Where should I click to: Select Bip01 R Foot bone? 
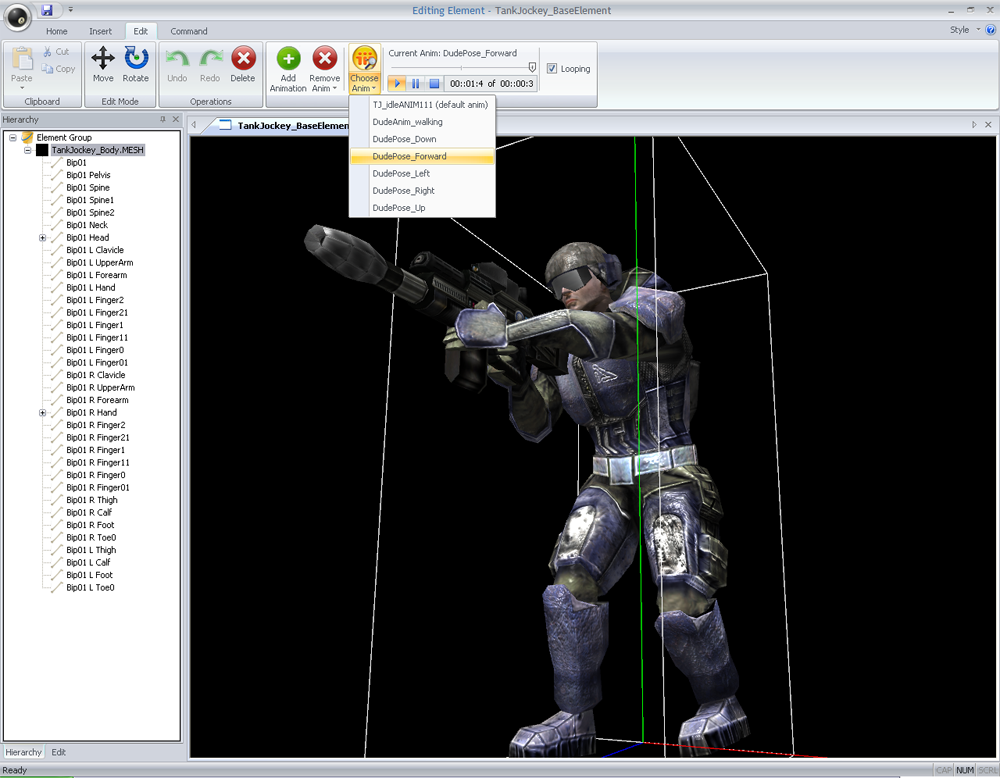coord(90,525)
